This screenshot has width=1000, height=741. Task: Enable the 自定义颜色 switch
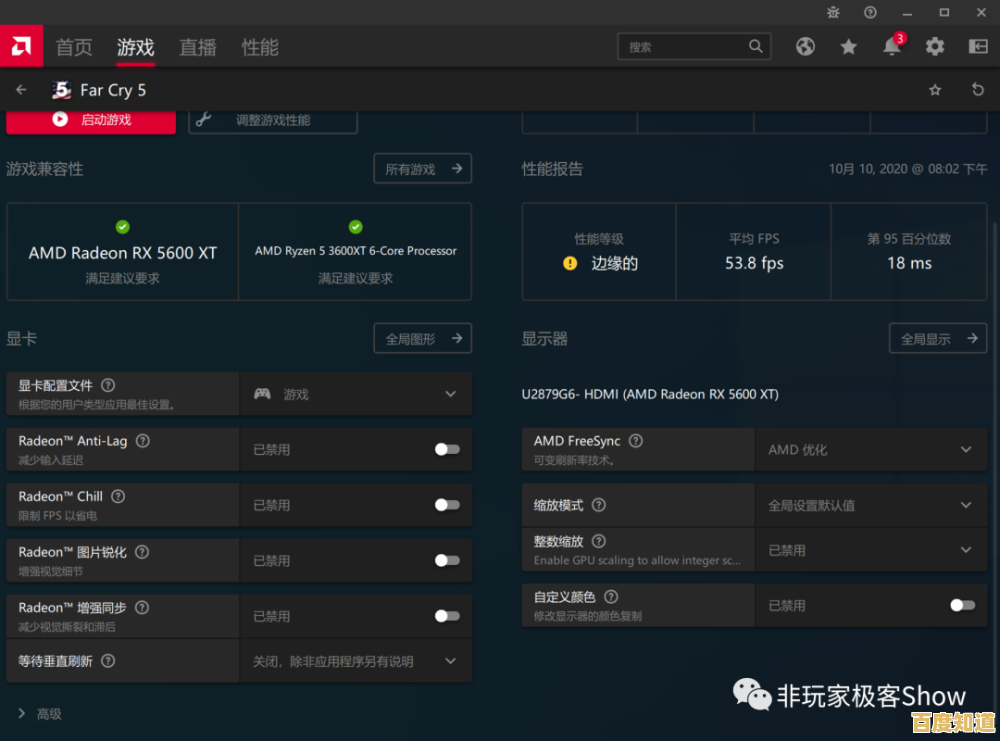tap(961, 605)
